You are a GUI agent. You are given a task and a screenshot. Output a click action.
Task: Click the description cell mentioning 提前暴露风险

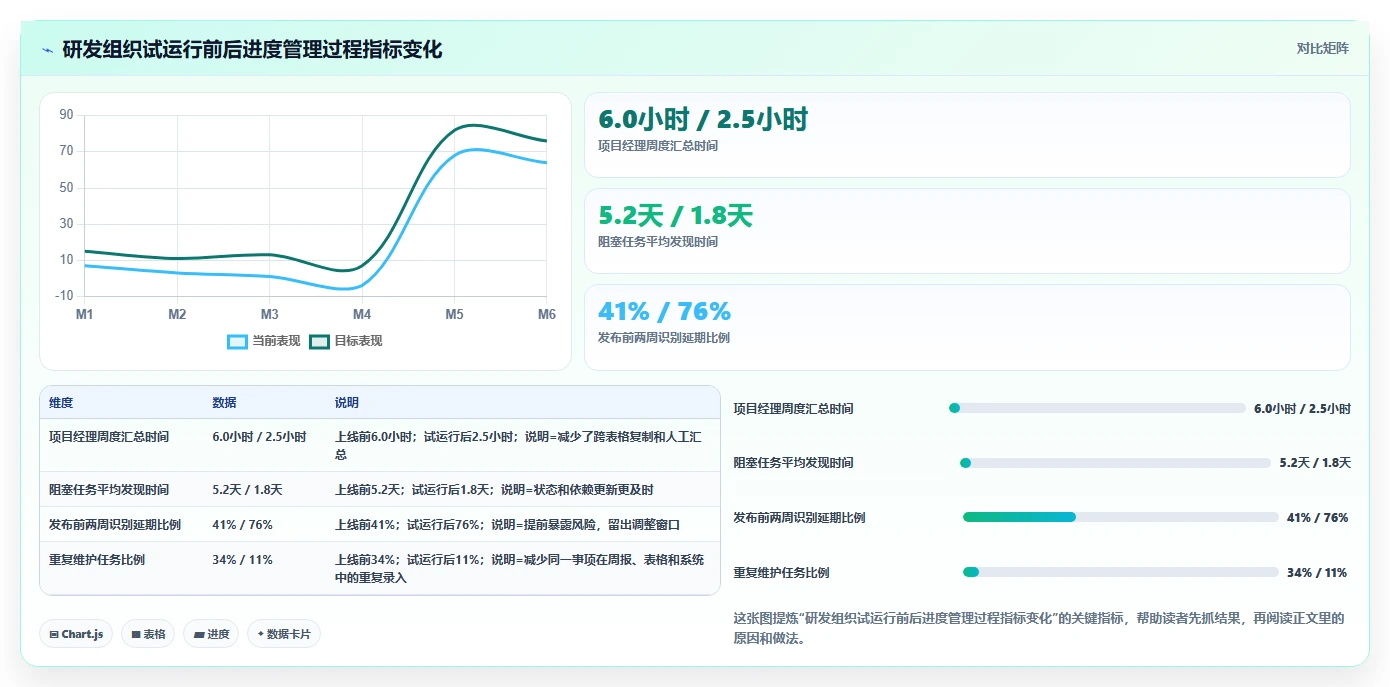(507, 525)
